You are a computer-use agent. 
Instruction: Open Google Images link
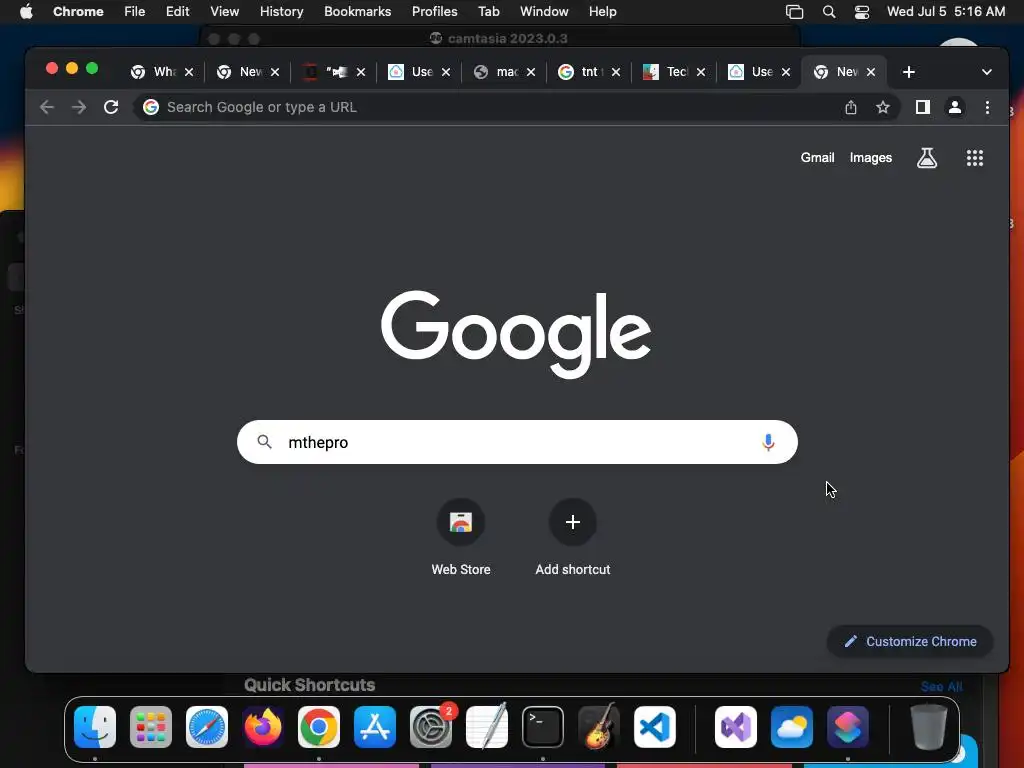(x=871, y=157)
